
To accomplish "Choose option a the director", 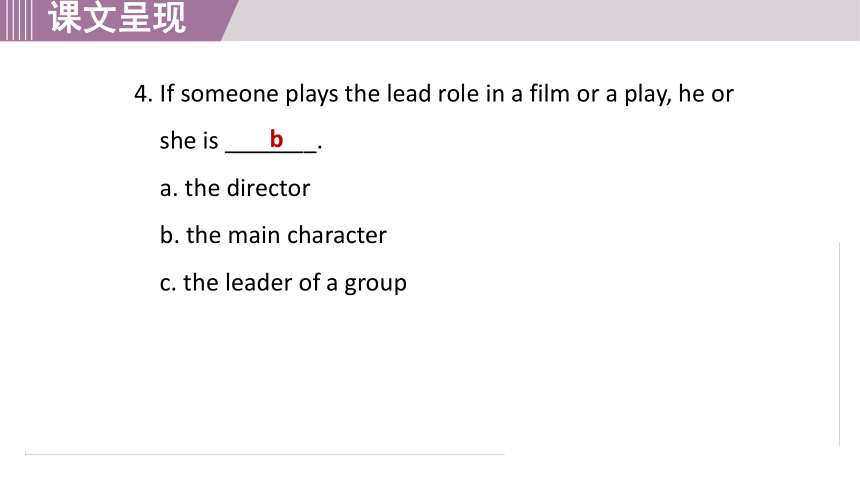I will click(x=235, y=188).
